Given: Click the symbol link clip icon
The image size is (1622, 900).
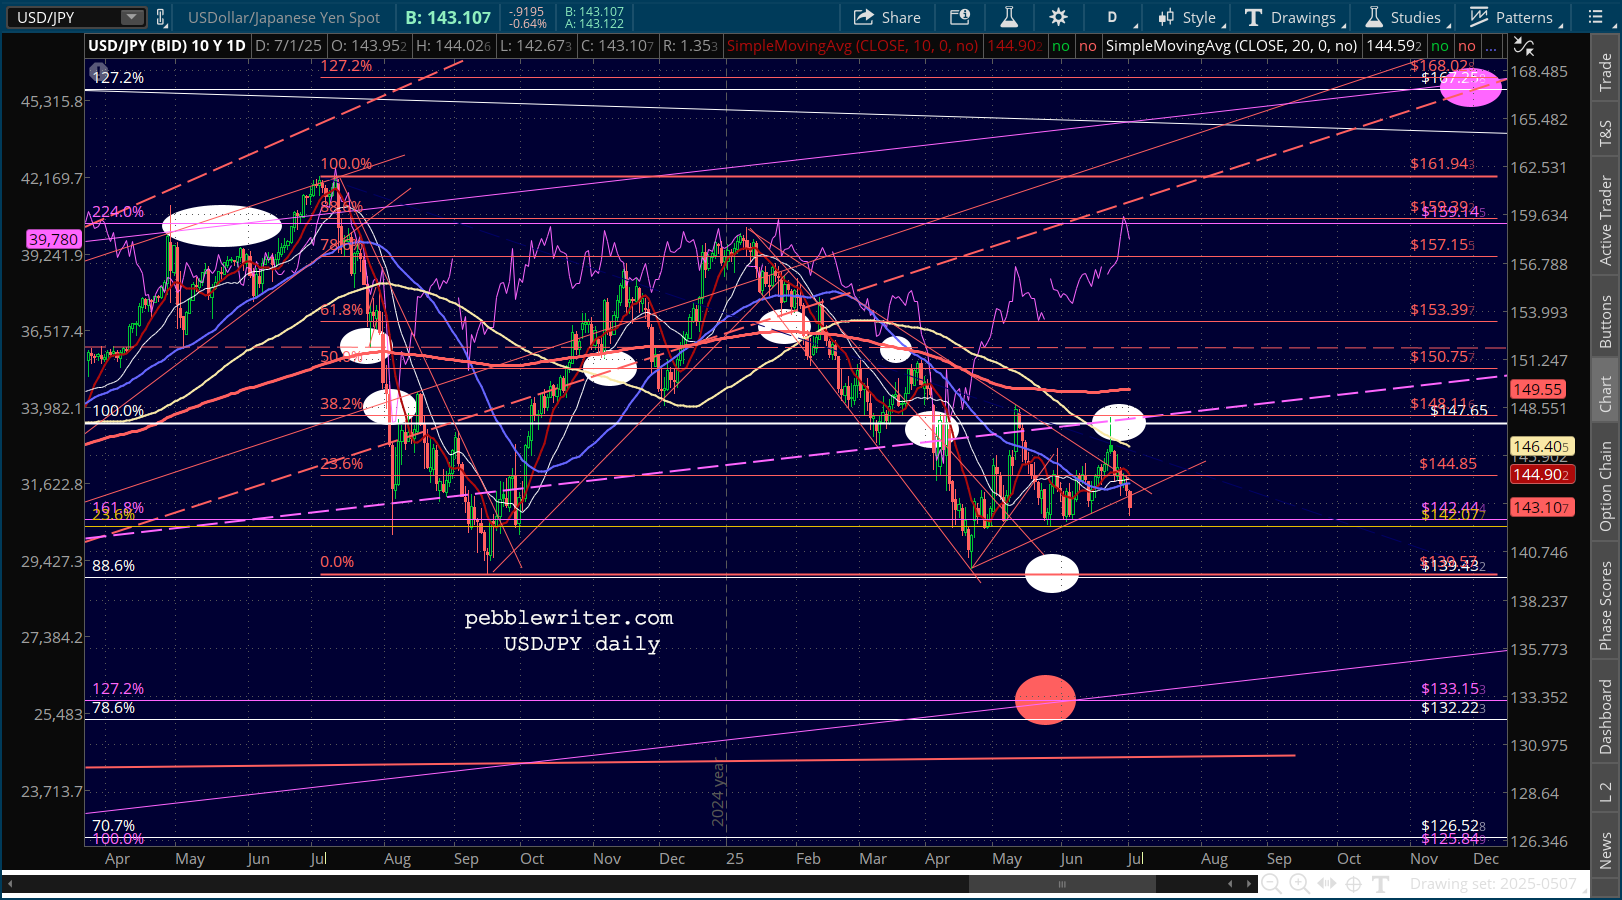Looking at the screenshot, I should coord(161,17).
